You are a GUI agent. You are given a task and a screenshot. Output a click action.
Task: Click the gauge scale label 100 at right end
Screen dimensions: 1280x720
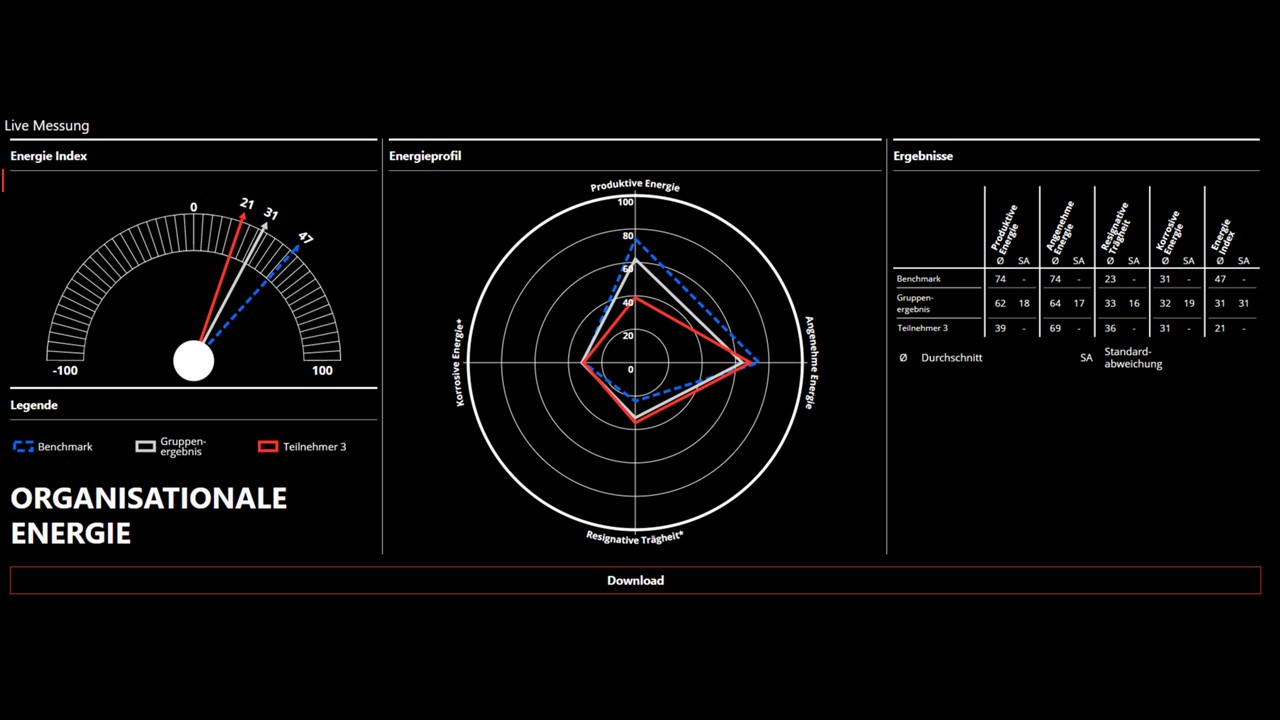pyautogui.click(x=322, y=371)
